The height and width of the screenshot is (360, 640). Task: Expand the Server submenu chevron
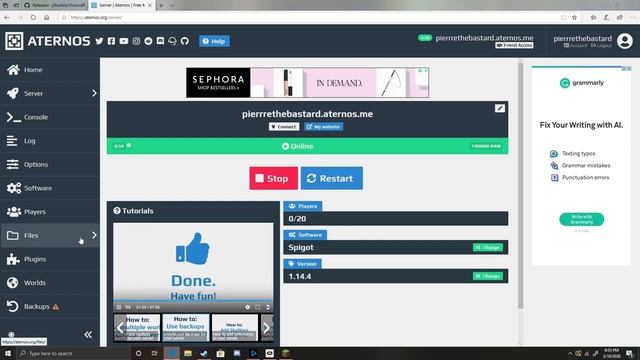(94, 93)
